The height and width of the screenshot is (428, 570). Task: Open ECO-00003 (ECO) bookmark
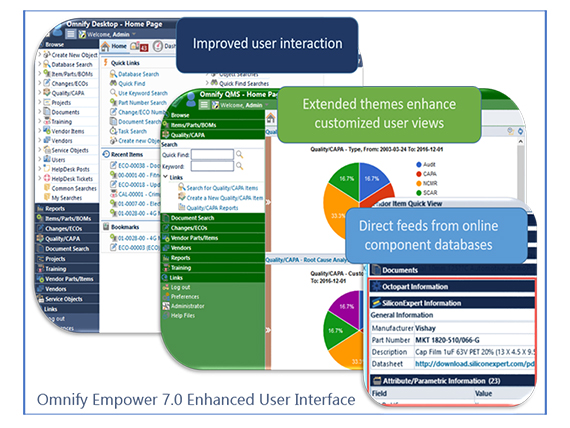[x=139, y=247]
